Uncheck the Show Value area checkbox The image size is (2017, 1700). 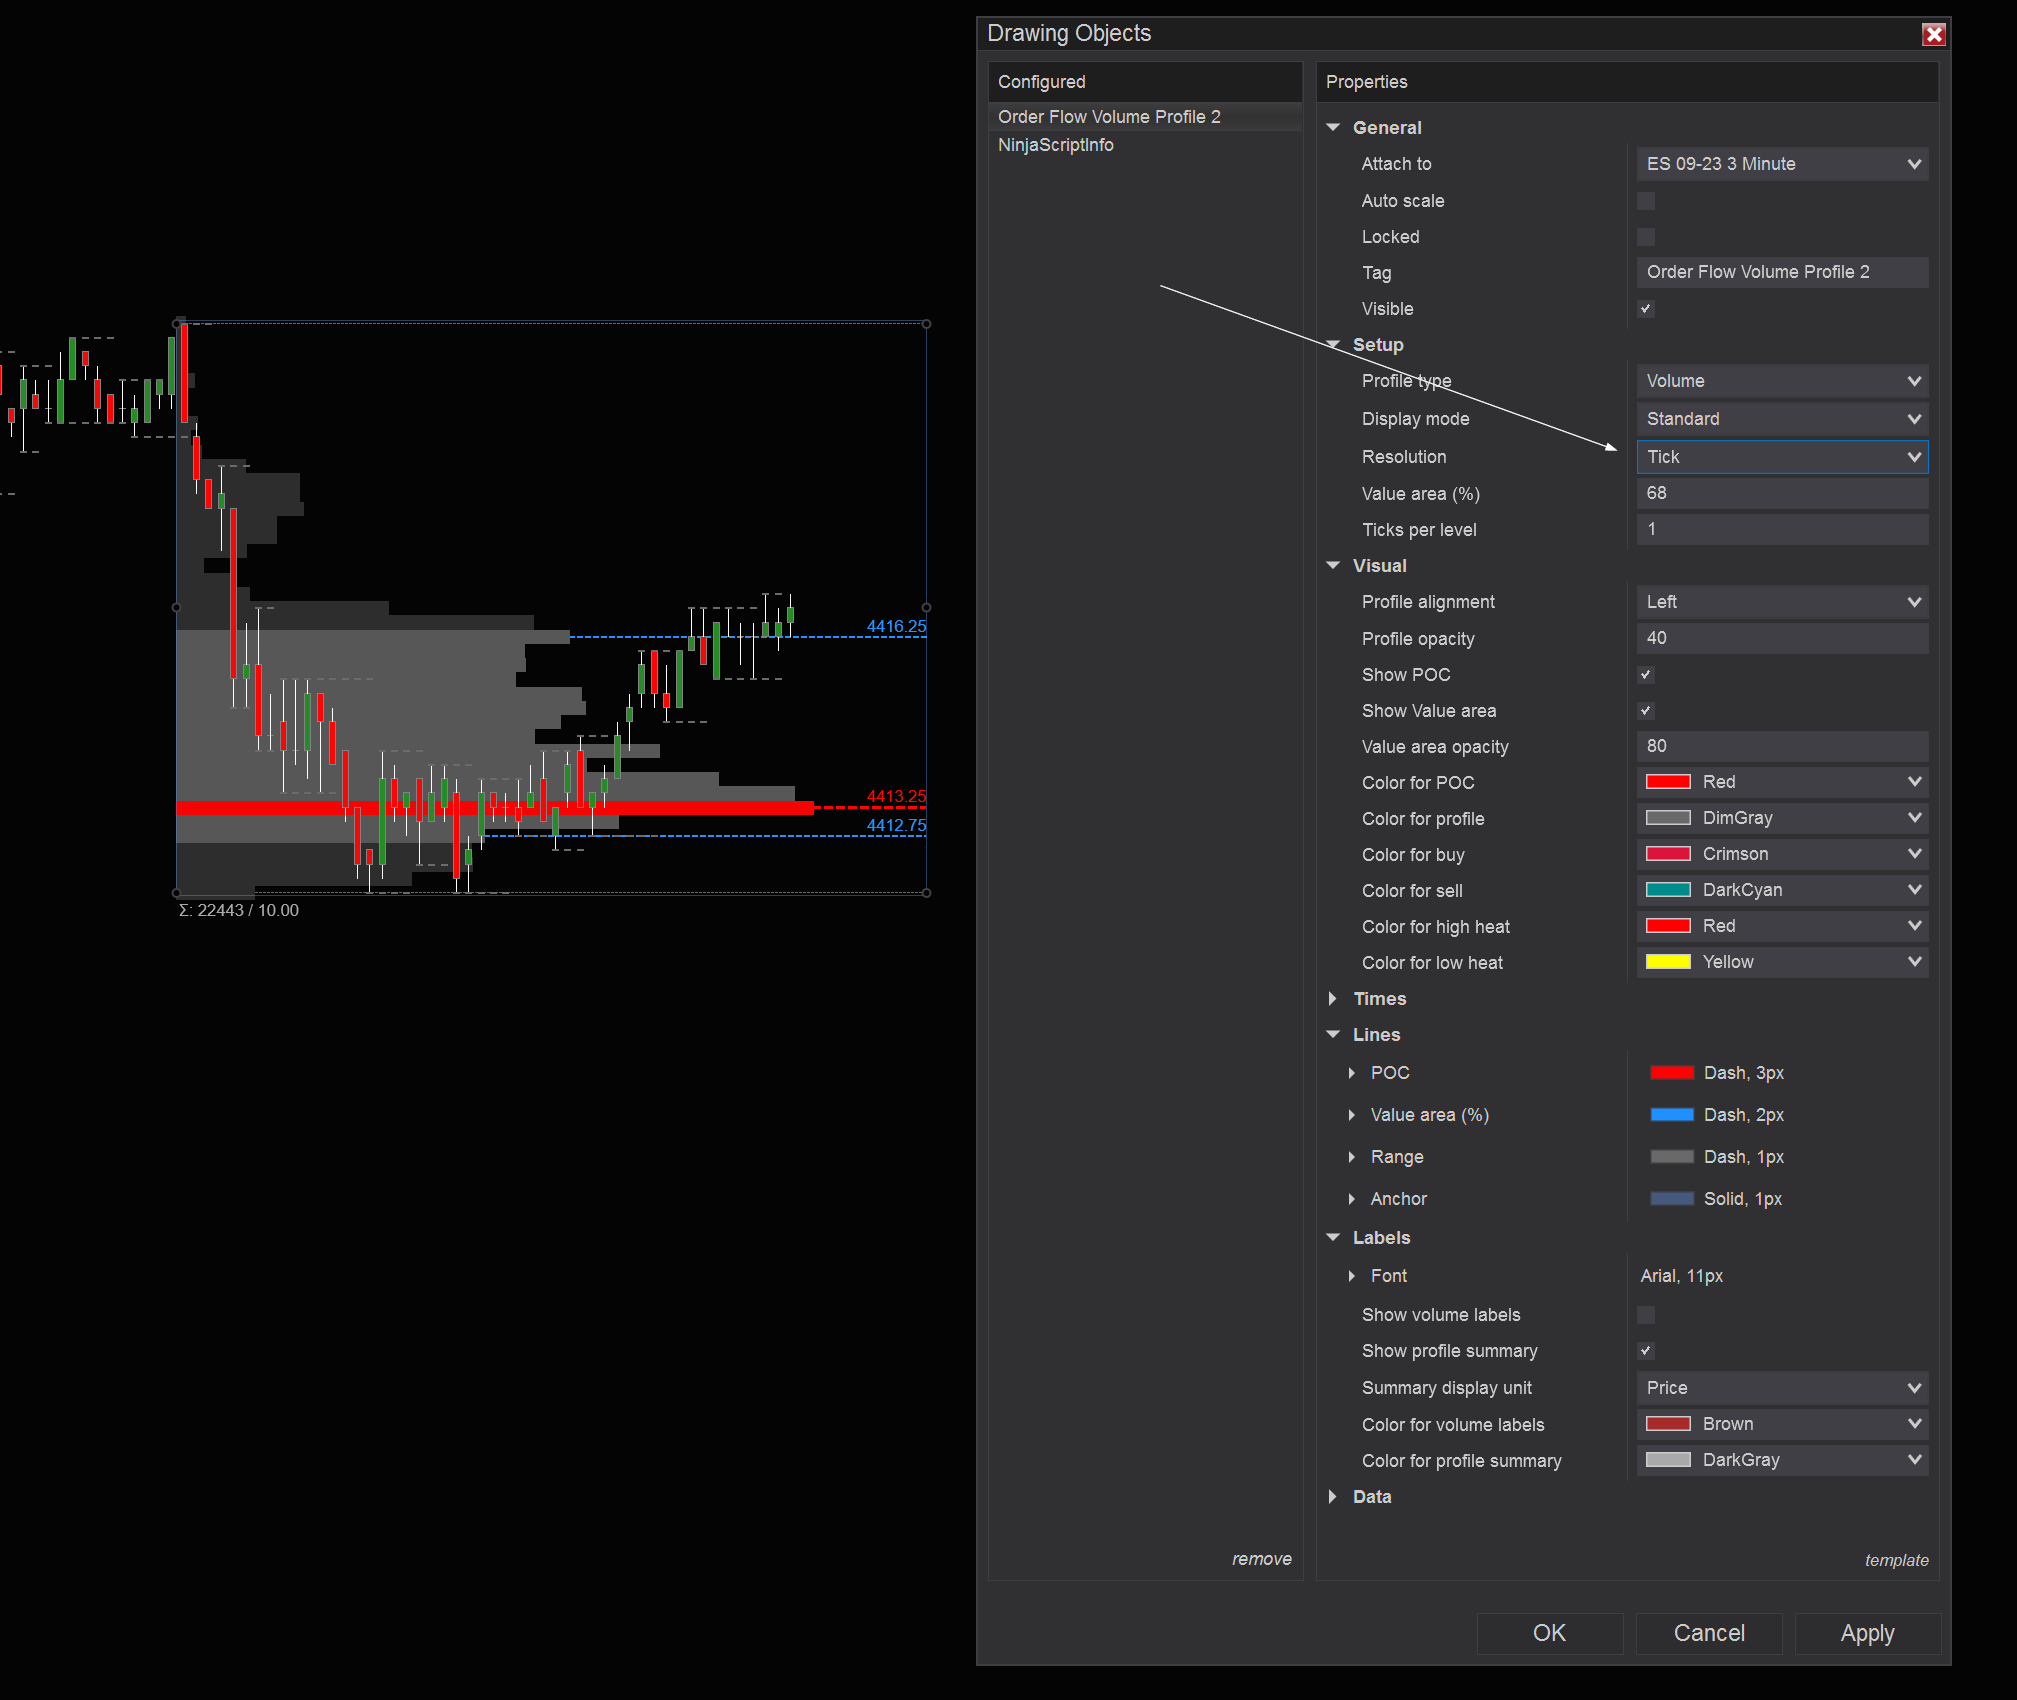(1645, 711)
